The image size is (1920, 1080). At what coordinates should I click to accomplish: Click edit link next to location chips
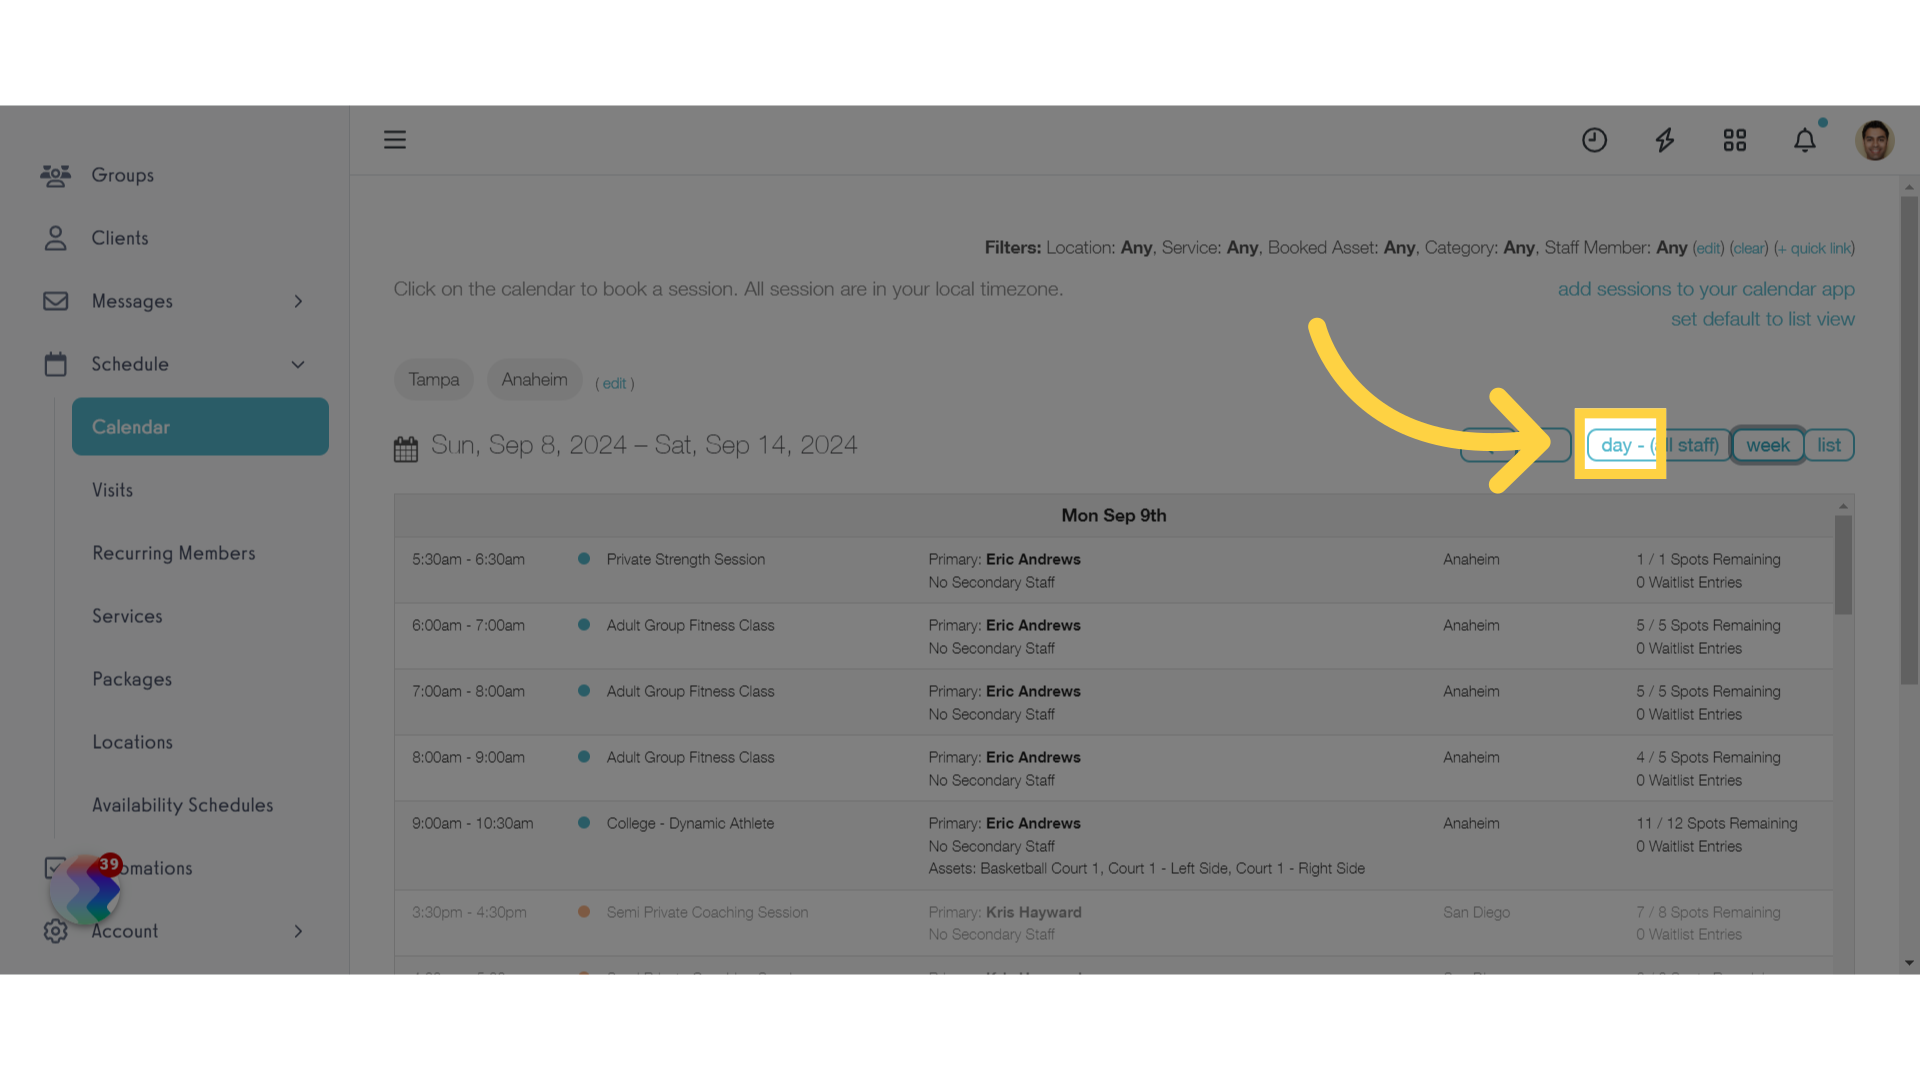pyautogui.click(x=614, y=383)
